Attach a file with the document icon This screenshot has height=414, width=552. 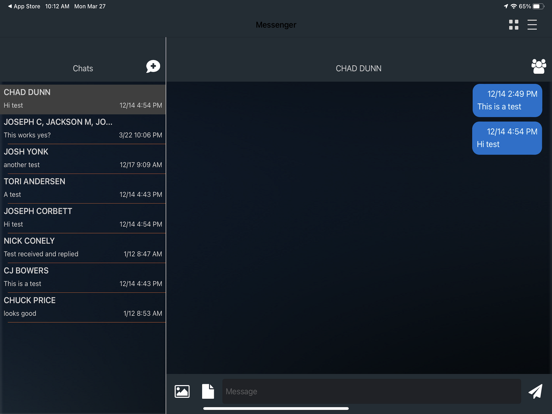click(x=208, y=391)
